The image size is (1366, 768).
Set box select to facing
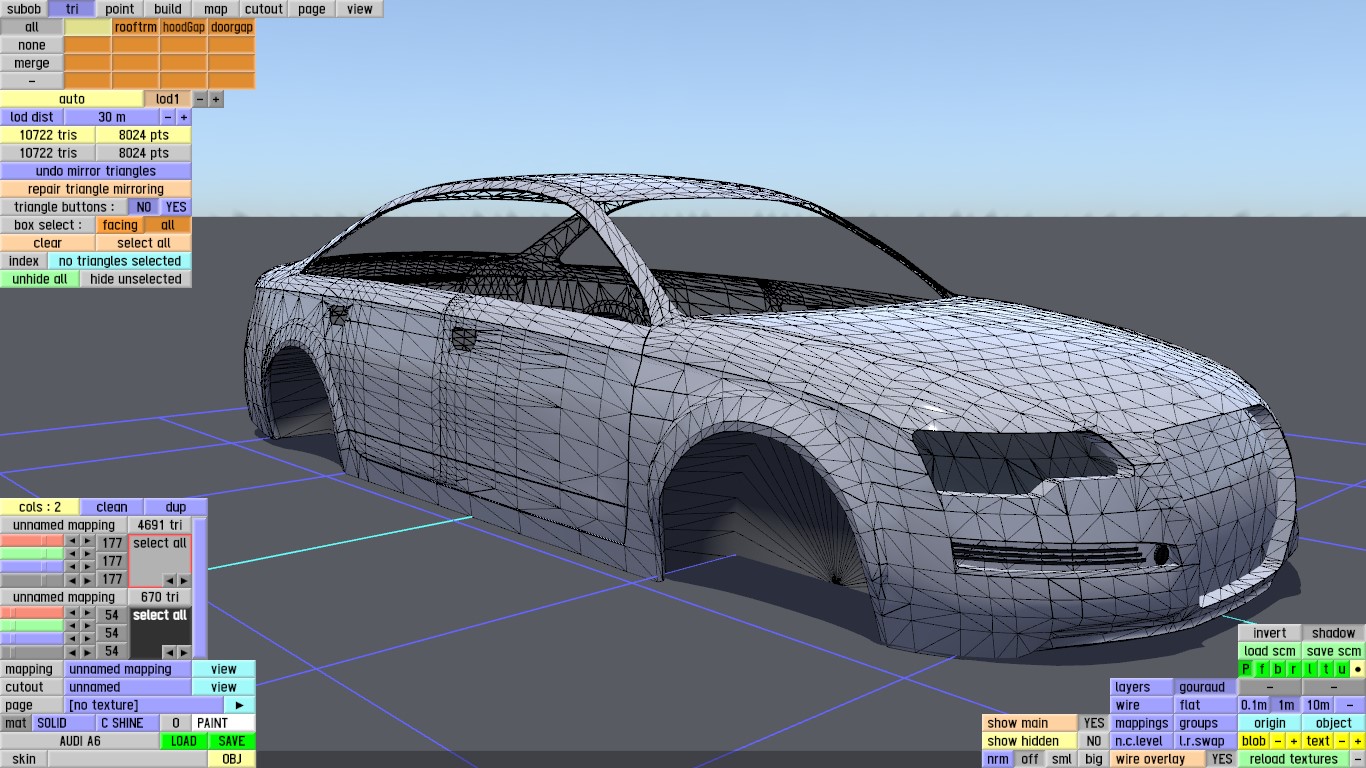tap(120, 225)
